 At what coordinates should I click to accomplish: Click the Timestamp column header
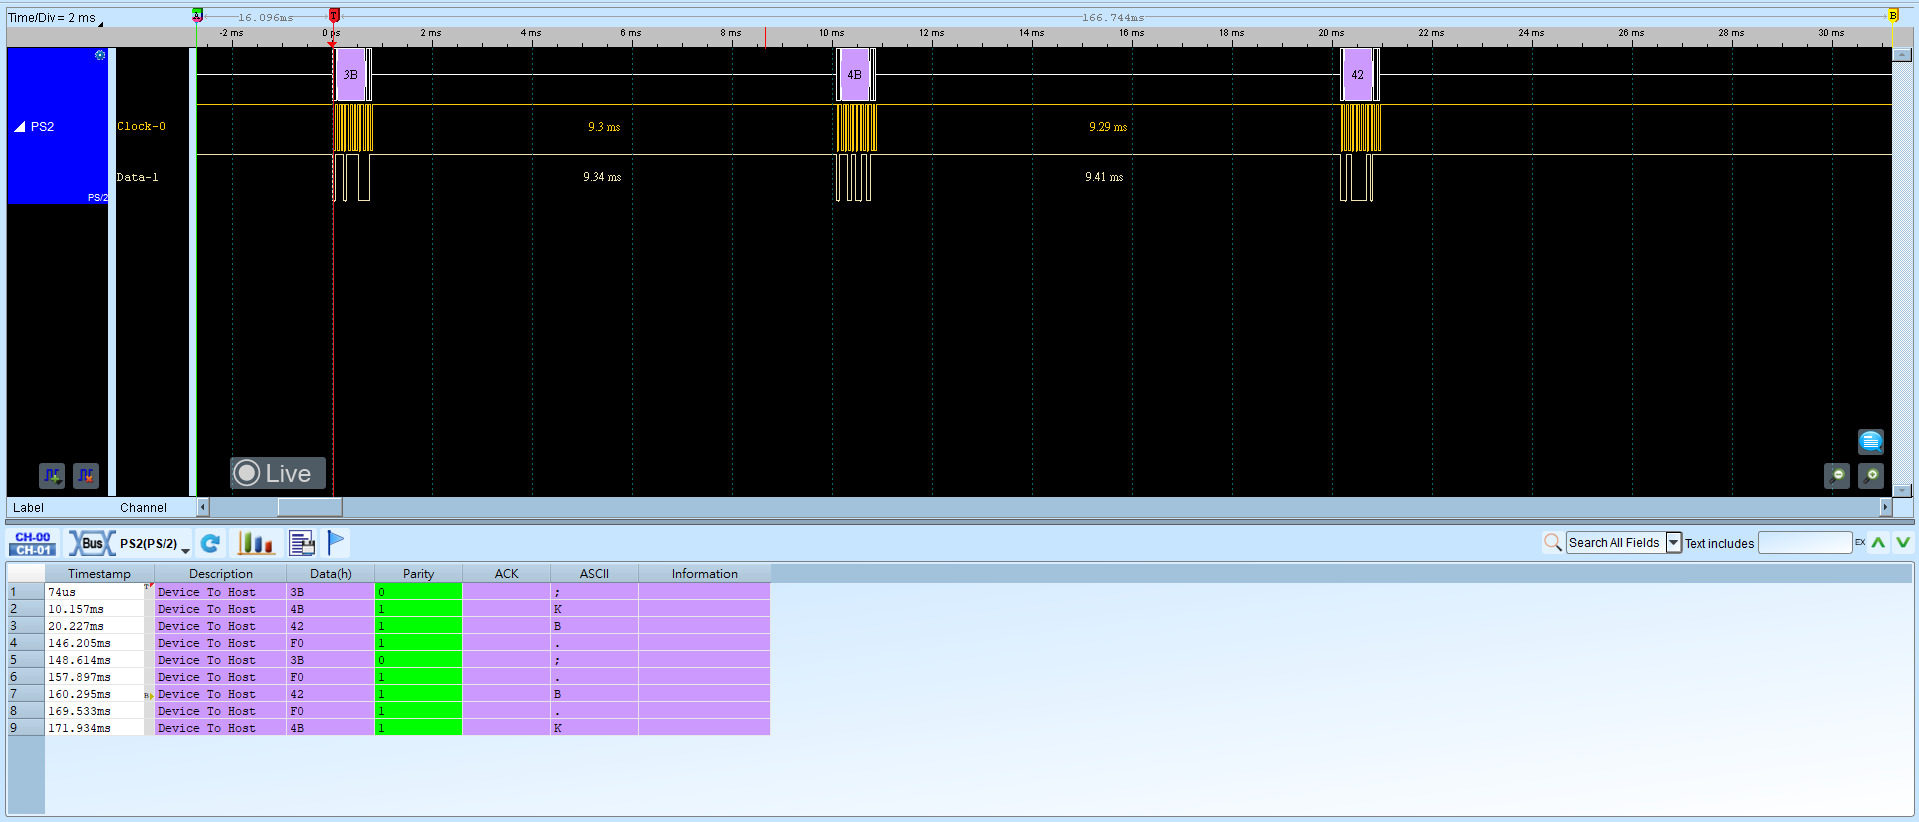(100, 574)
